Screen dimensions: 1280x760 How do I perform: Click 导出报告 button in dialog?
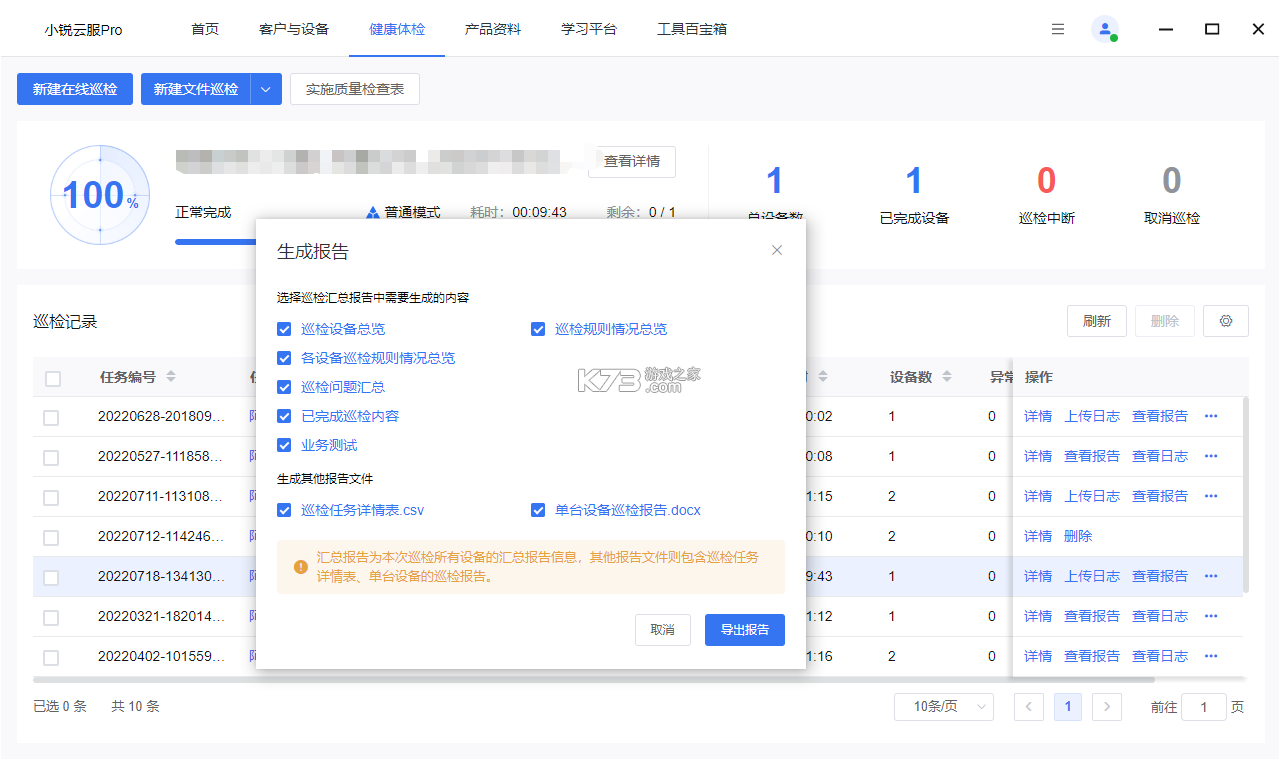point(745,630)
